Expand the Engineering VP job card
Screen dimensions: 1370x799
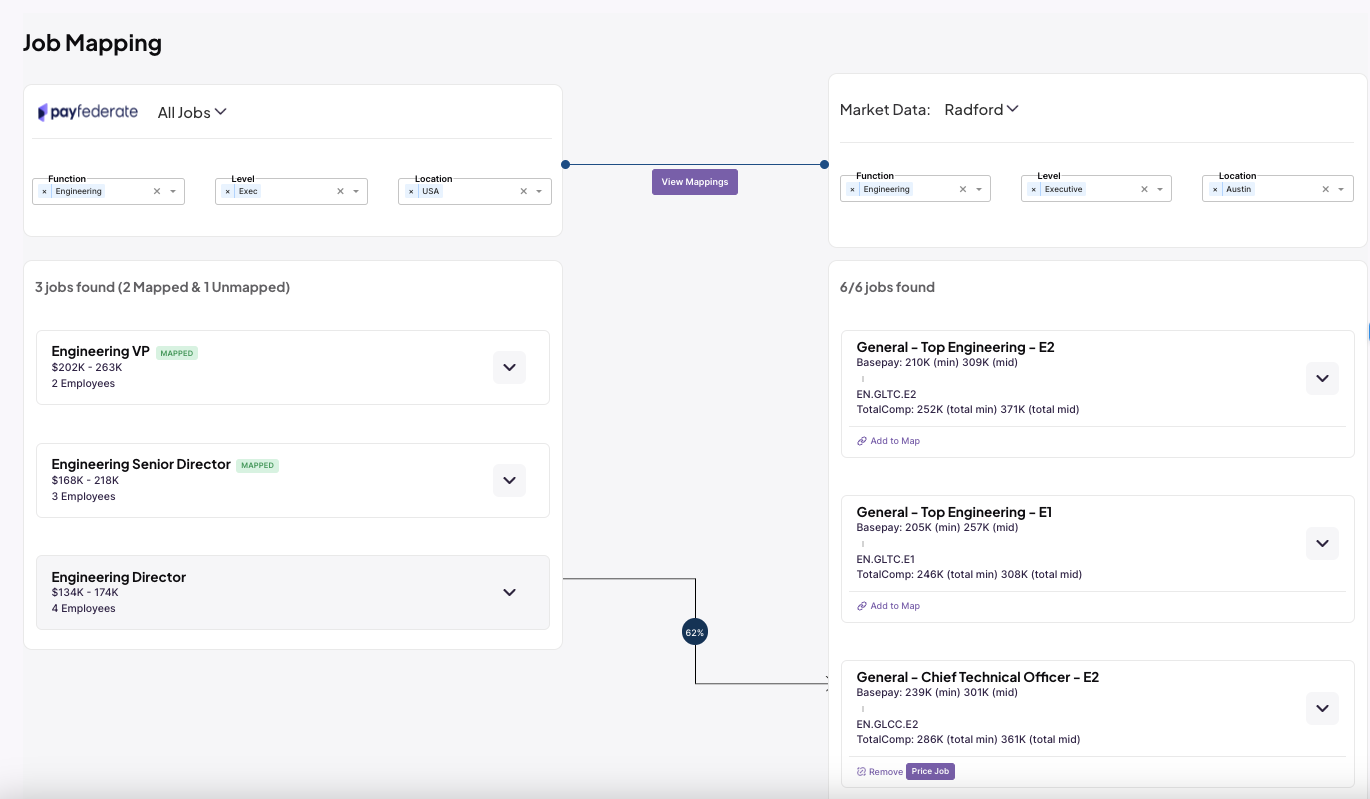point(509,367)
